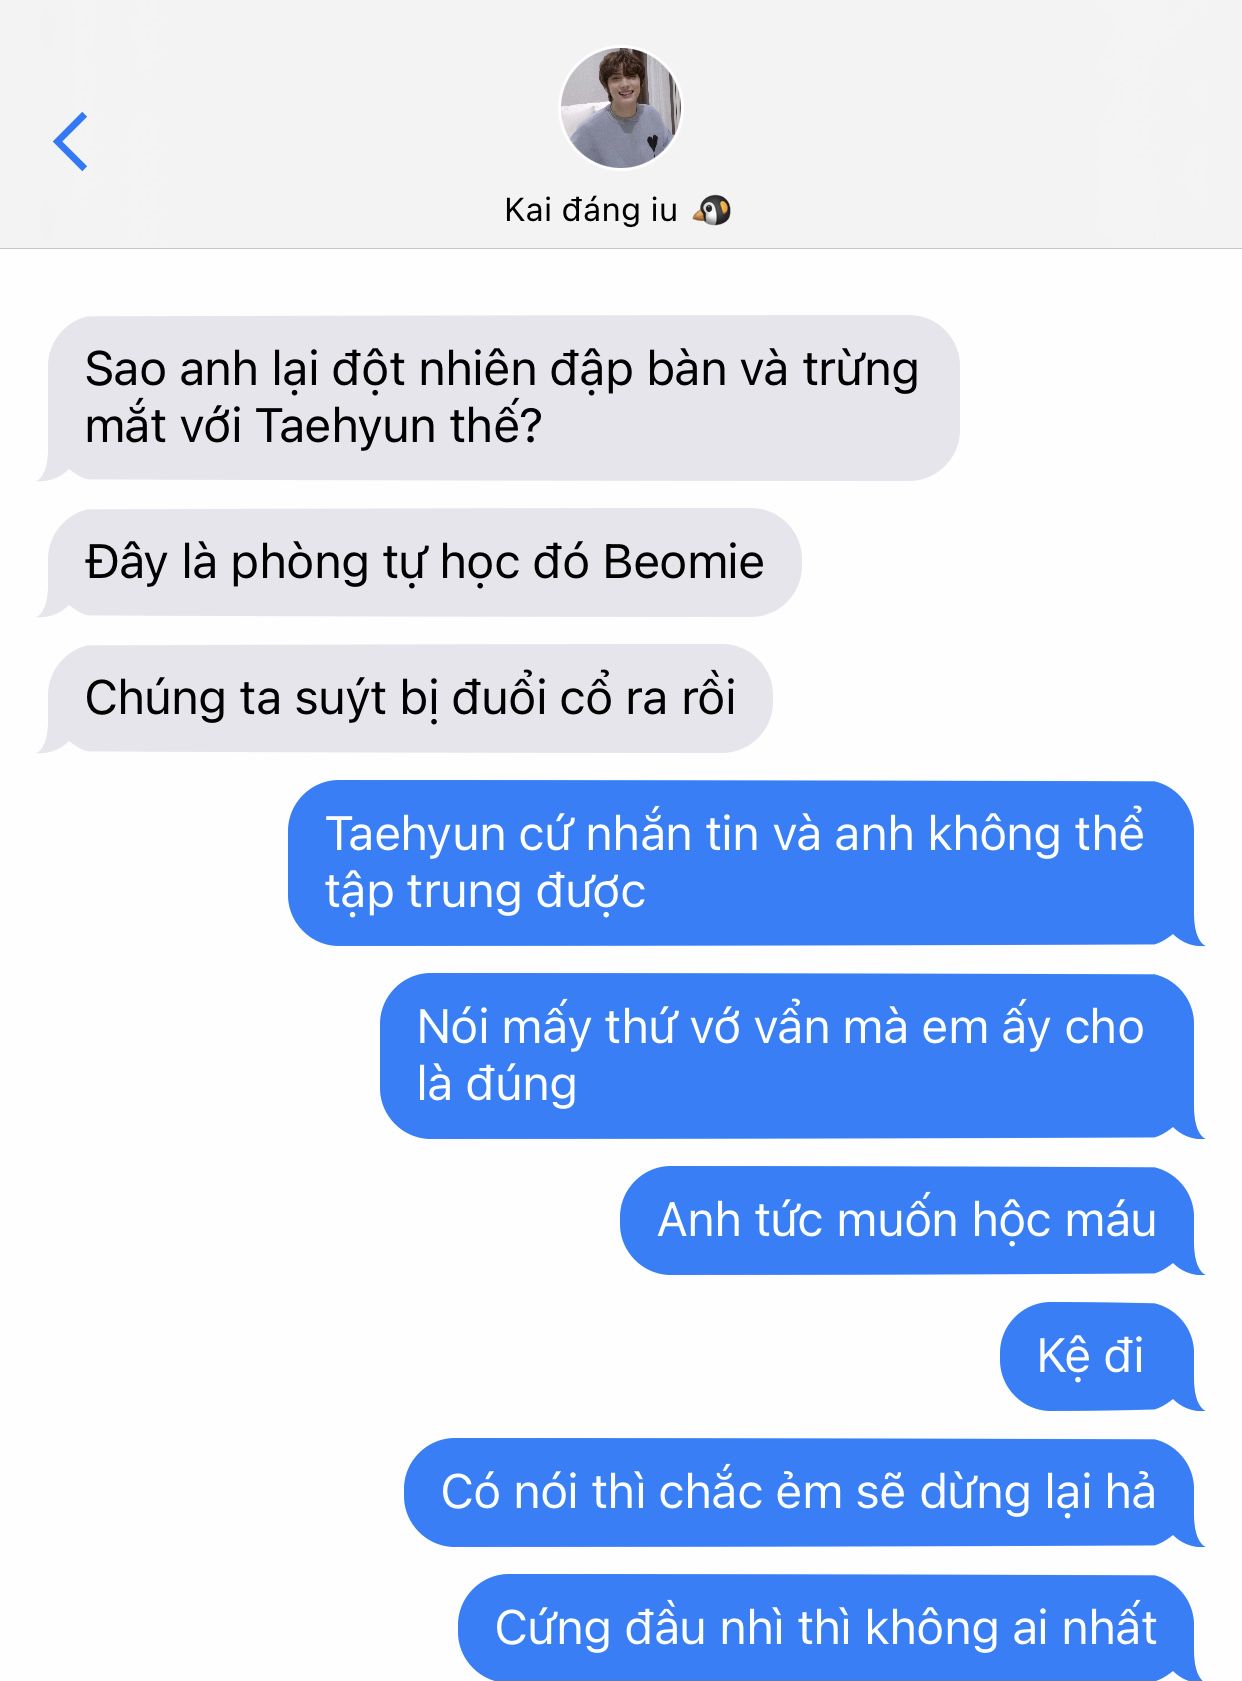Tap the penguin emoji beside contact name
The height and width of the screenshot is (1681, 1242).
(x=712, y=210)
